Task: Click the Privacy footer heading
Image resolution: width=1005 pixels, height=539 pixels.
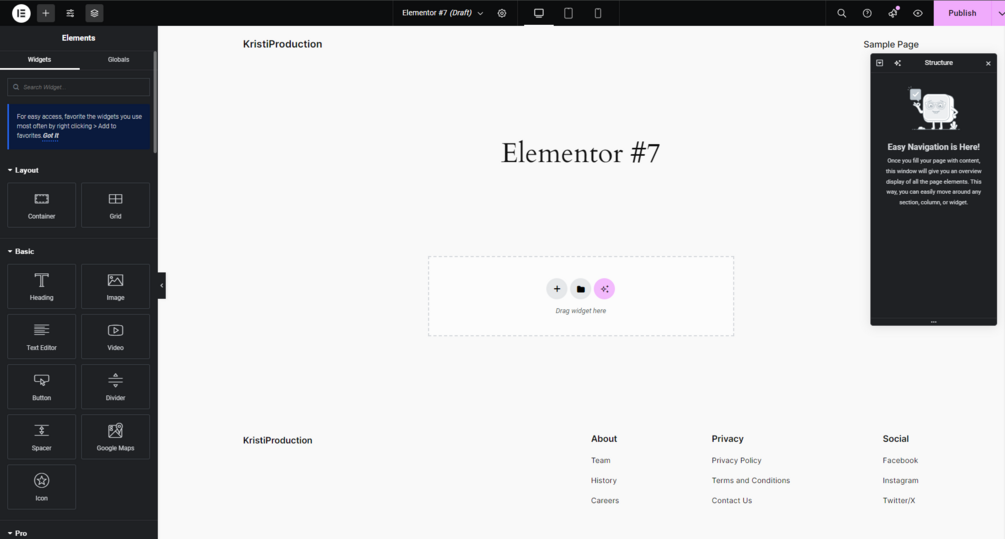Action: pos(727,439)
